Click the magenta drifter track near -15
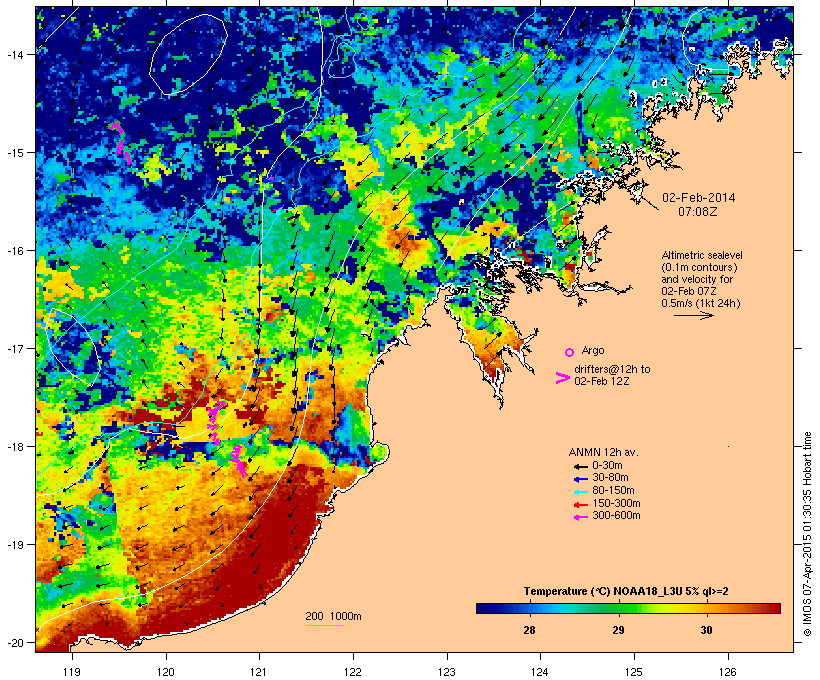This screenshot has height=680, width=820. click(x=121, y=143)
